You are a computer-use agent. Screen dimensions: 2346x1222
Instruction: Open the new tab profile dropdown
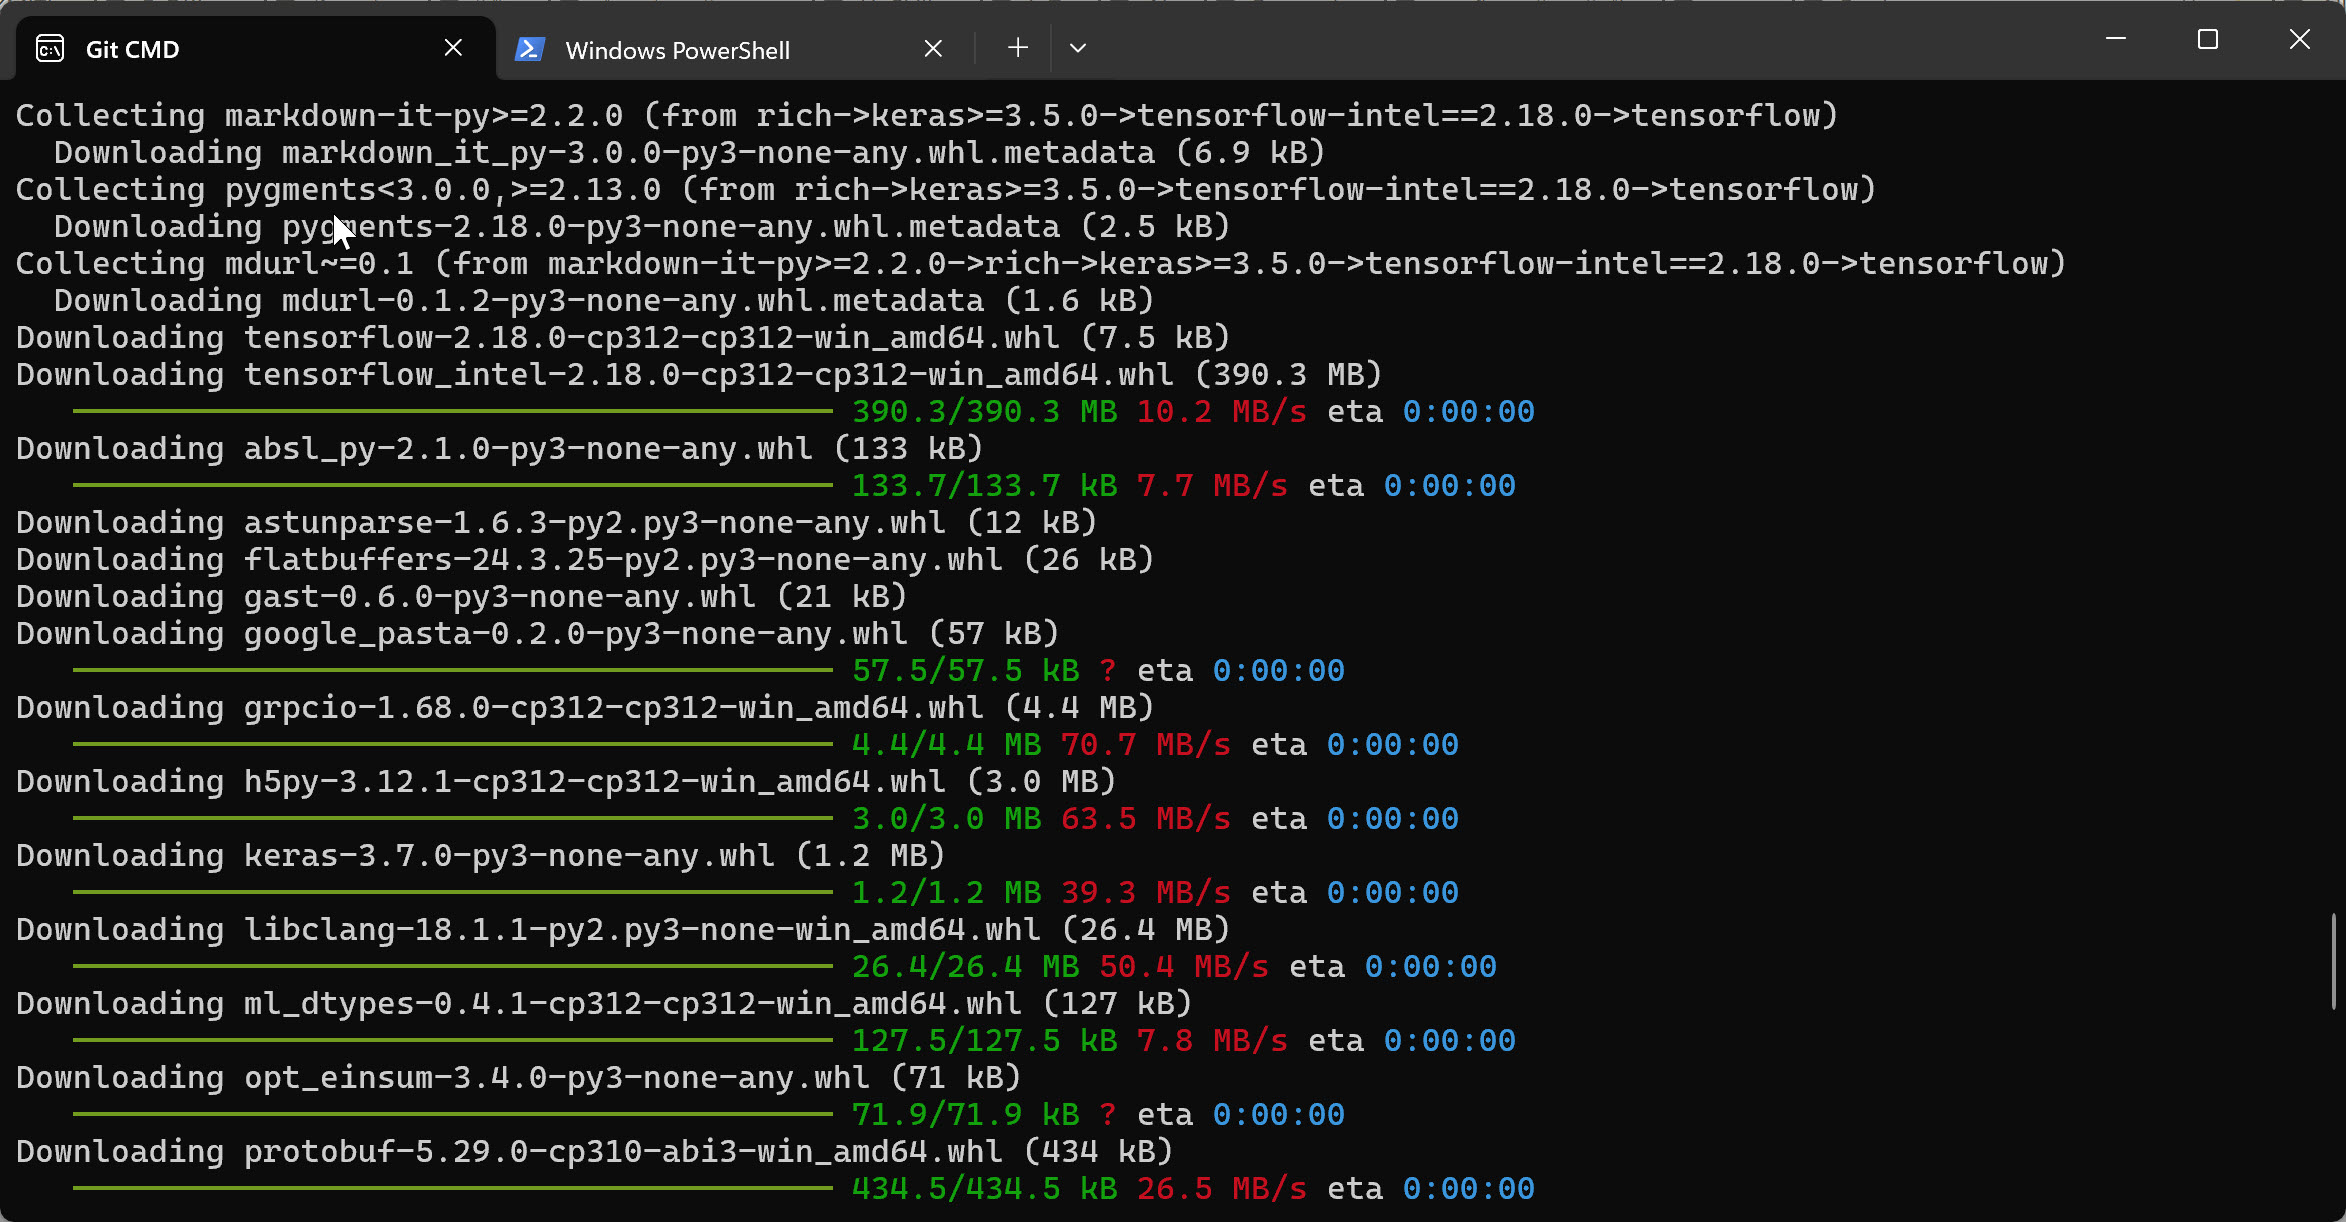pos(1078,48)
